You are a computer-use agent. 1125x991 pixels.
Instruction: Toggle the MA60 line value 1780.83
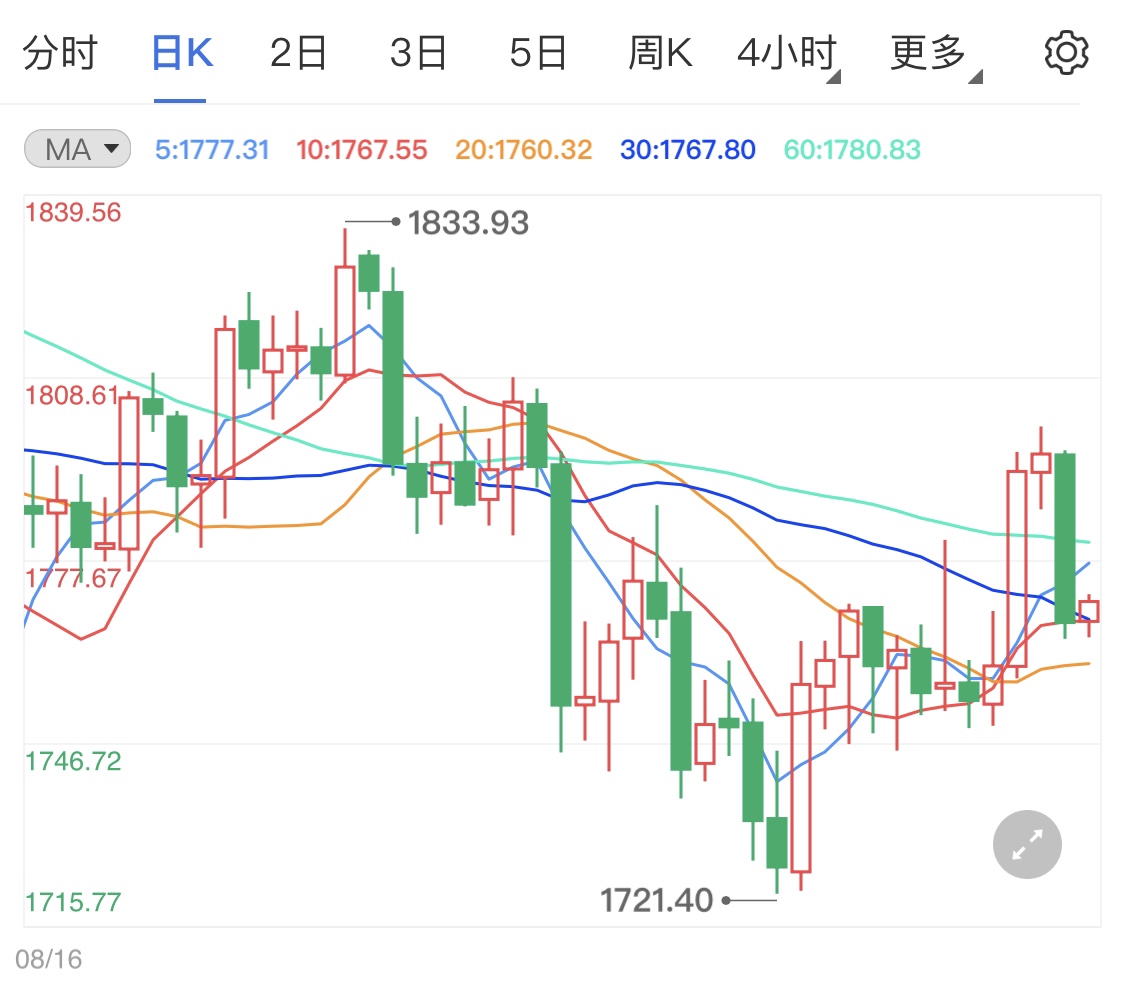[x=850, y=148]
